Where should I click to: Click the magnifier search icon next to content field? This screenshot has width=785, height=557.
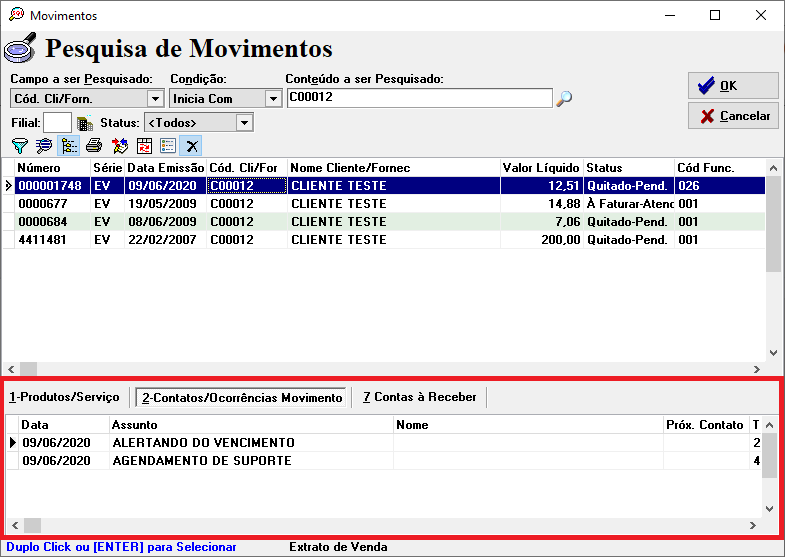tap(564, 98)
